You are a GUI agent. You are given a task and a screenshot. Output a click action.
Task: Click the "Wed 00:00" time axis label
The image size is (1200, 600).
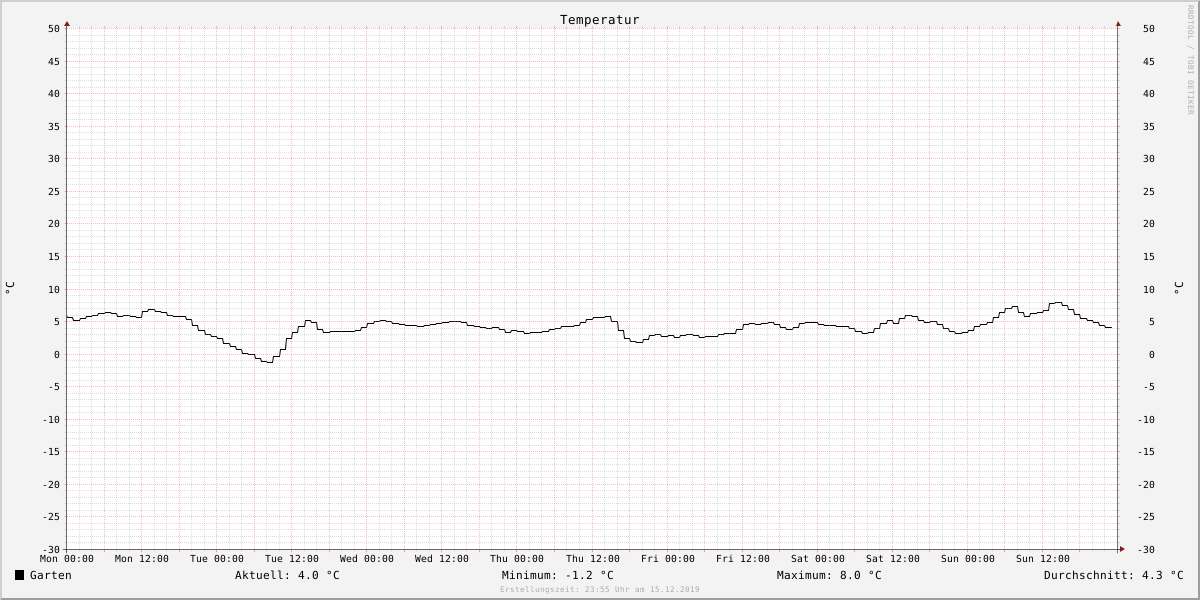coord(367,559)
